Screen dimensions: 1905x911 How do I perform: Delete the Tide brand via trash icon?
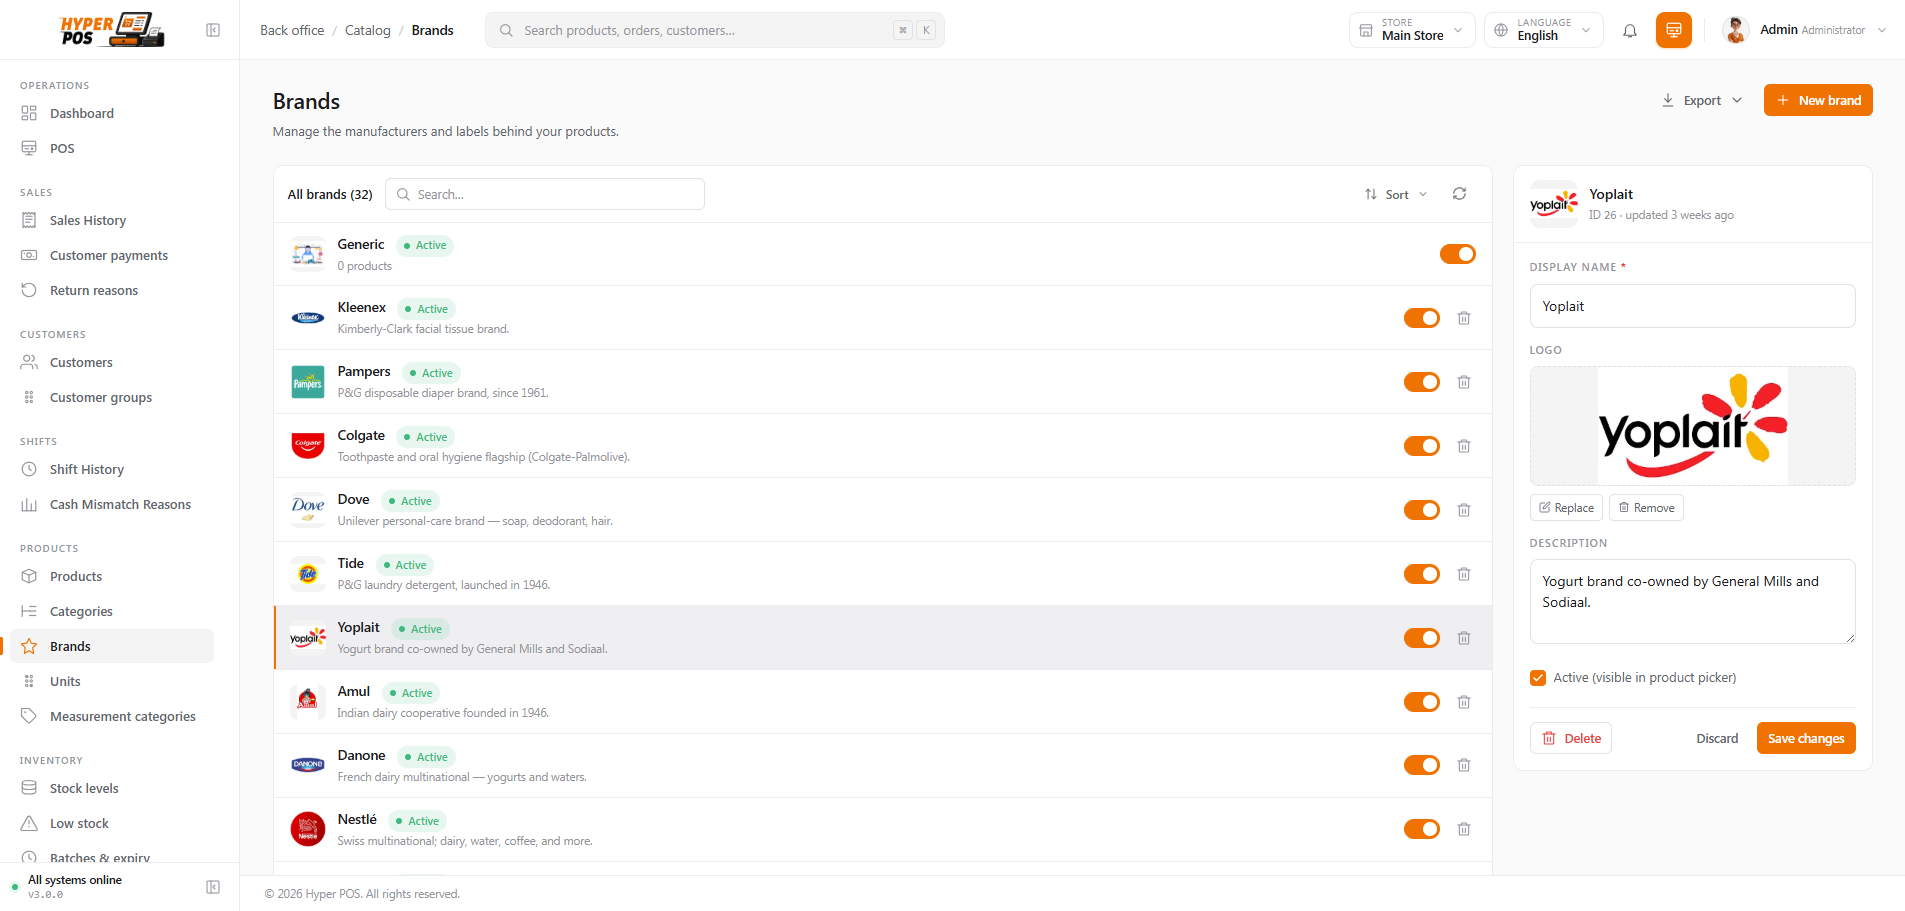click(1464, 574)
